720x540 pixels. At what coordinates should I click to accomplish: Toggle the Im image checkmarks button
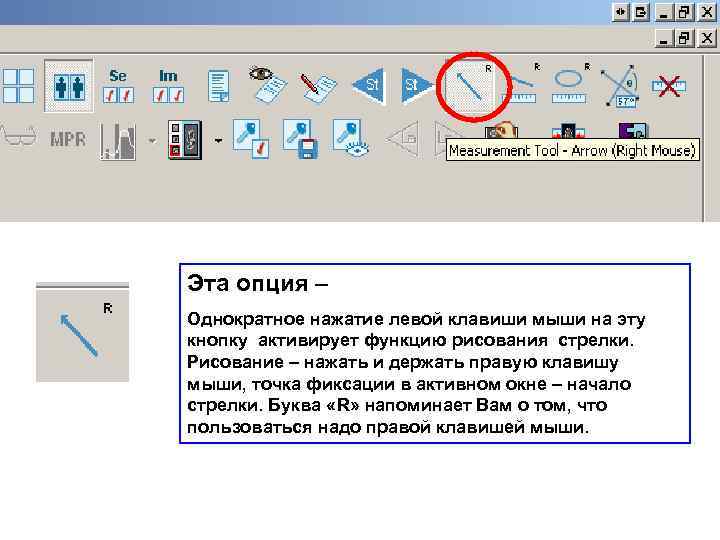[x=168, y=86]
